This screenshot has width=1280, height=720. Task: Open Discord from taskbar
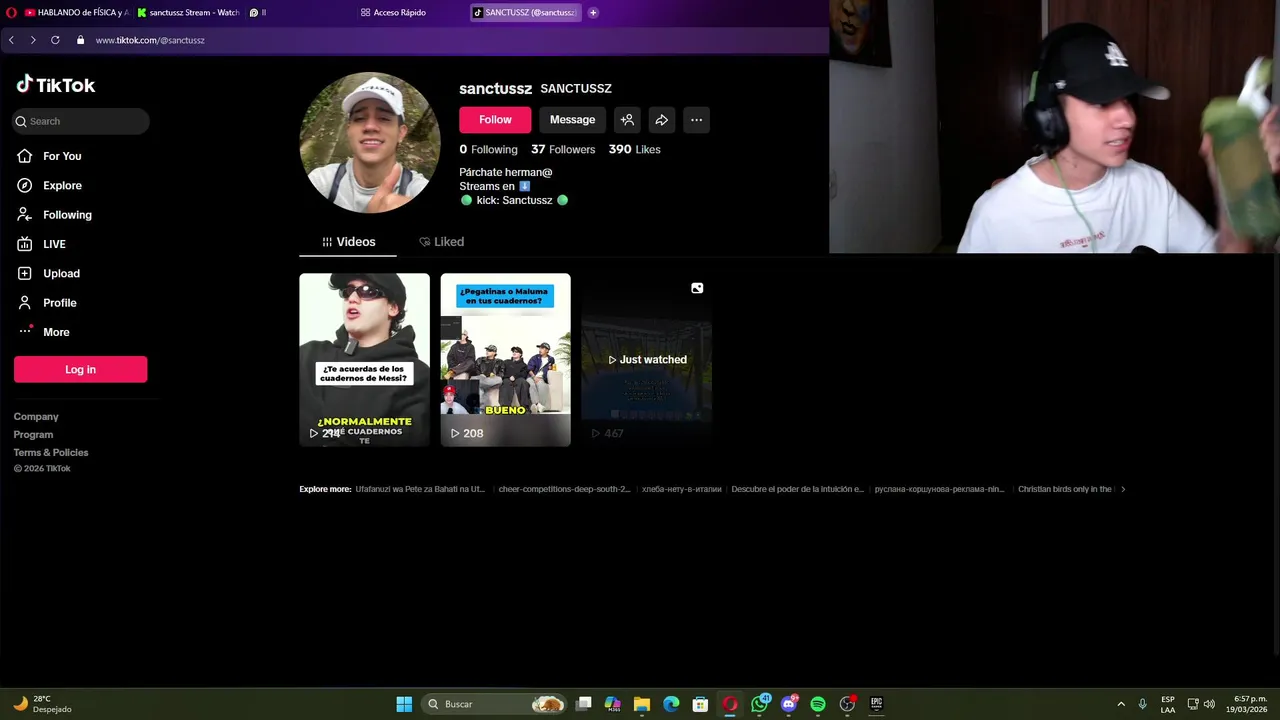point(789,704)
